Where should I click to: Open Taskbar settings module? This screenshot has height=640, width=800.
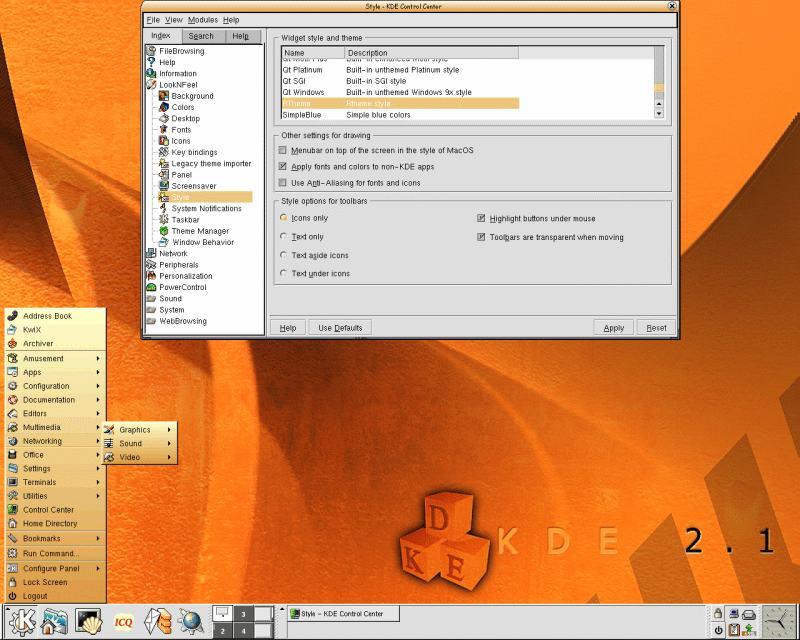(x=179, y=219)
